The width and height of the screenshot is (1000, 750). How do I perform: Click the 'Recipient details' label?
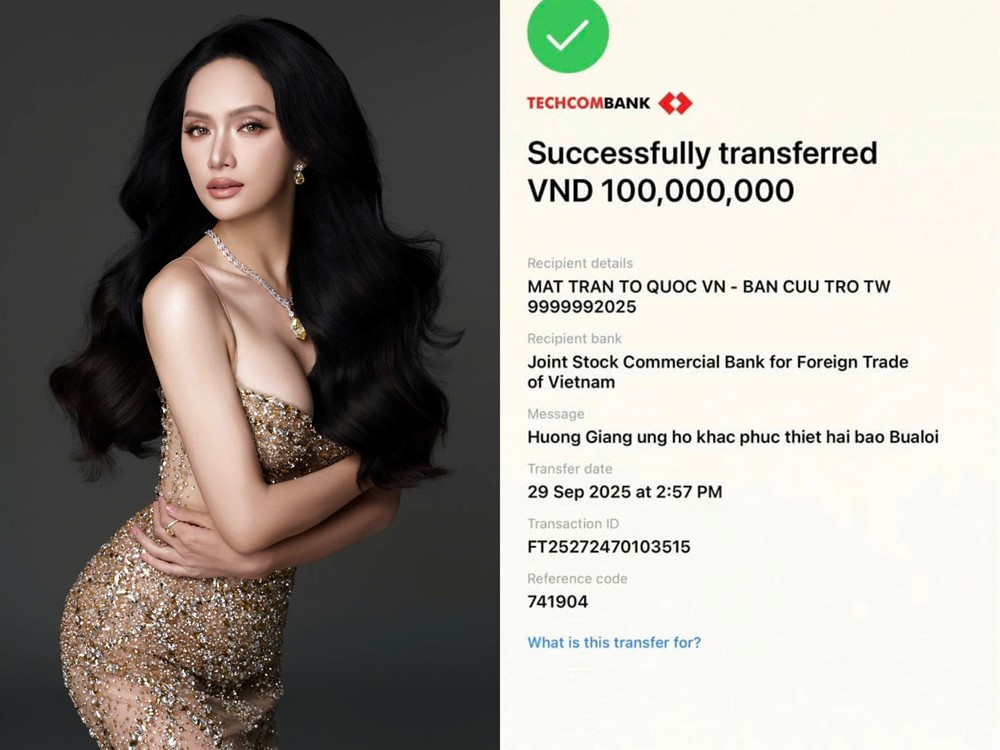580,263
